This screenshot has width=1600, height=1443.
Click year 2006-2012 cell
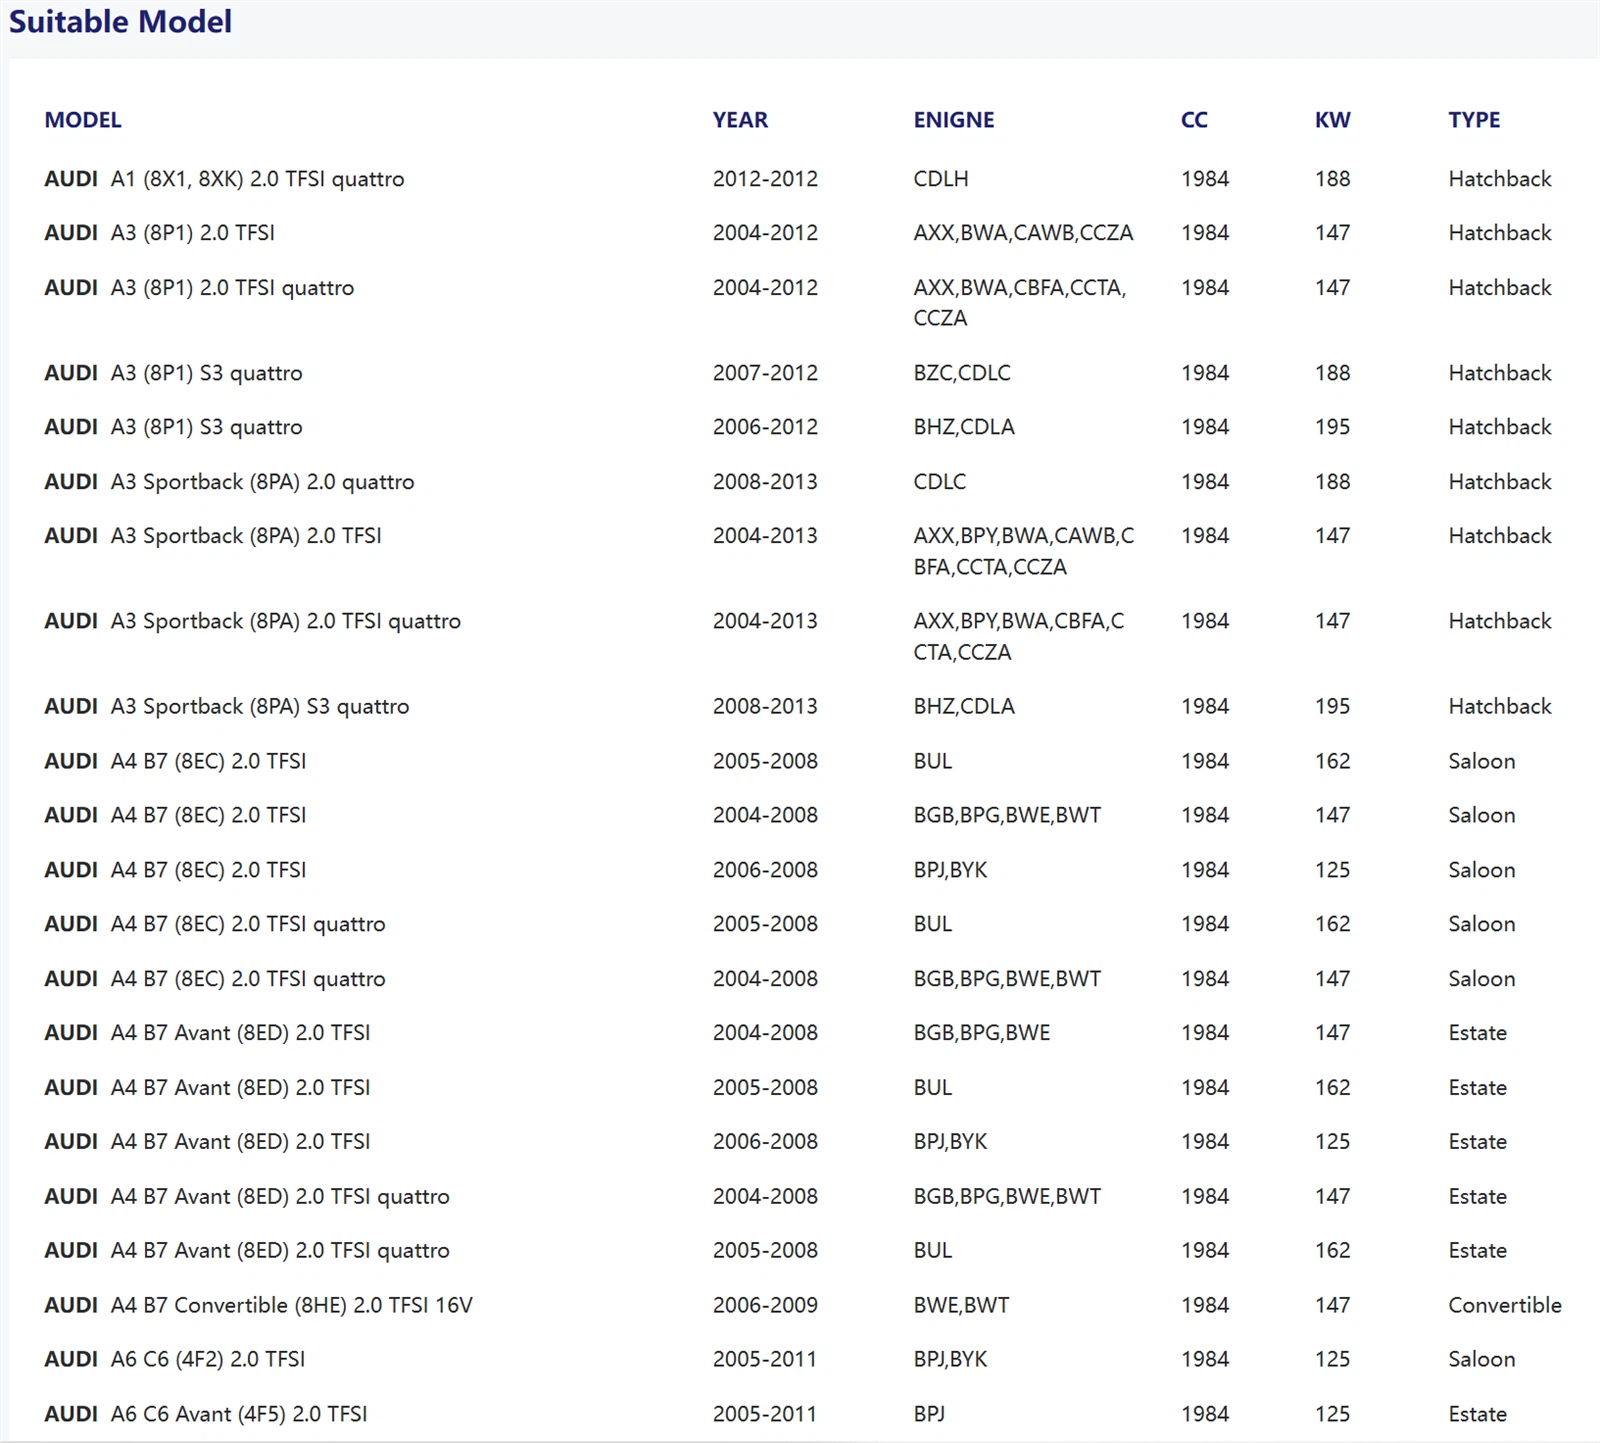tap(765, 427)
